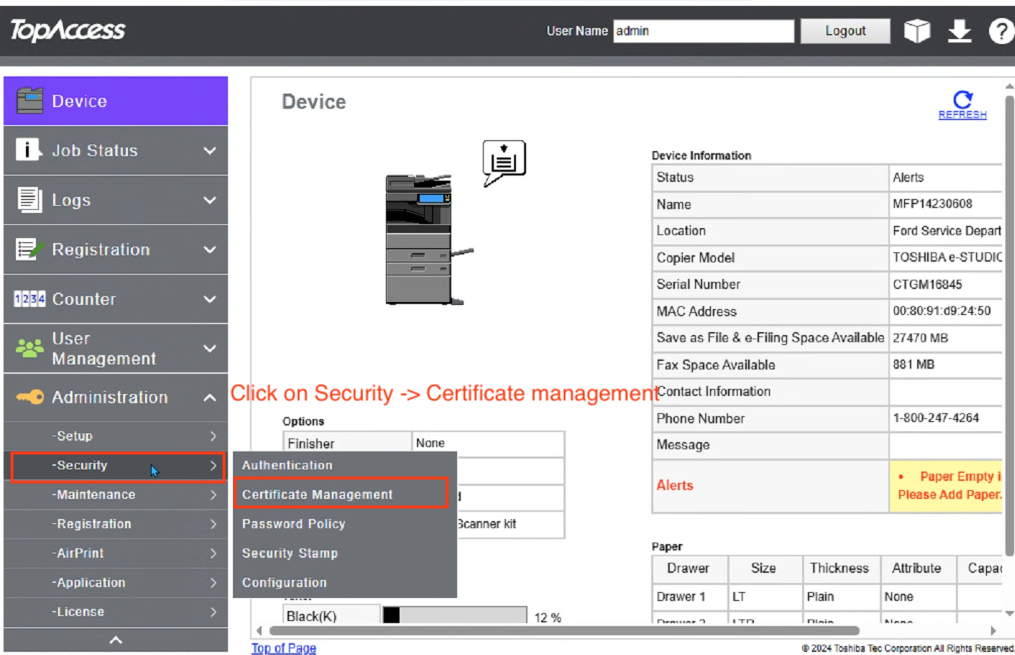Screen dimensions: 1015x655
Task: Expand the Logs menu chevron
Action: click(x=209, y=200)
